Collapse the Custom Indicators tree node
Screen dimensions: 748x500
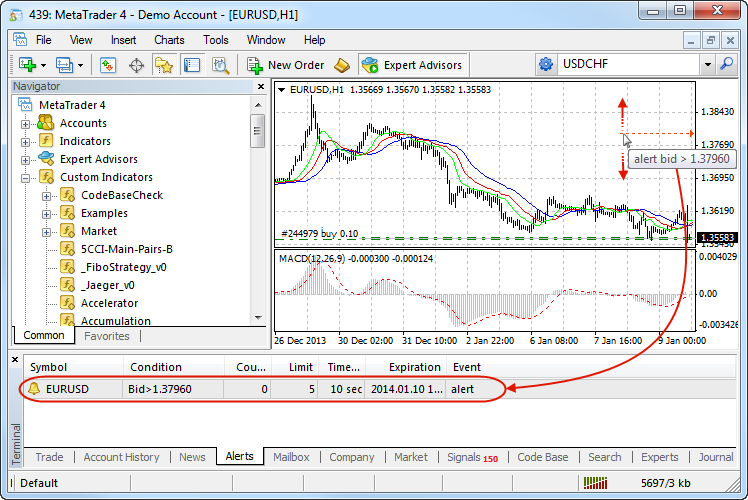click(26, 177)
